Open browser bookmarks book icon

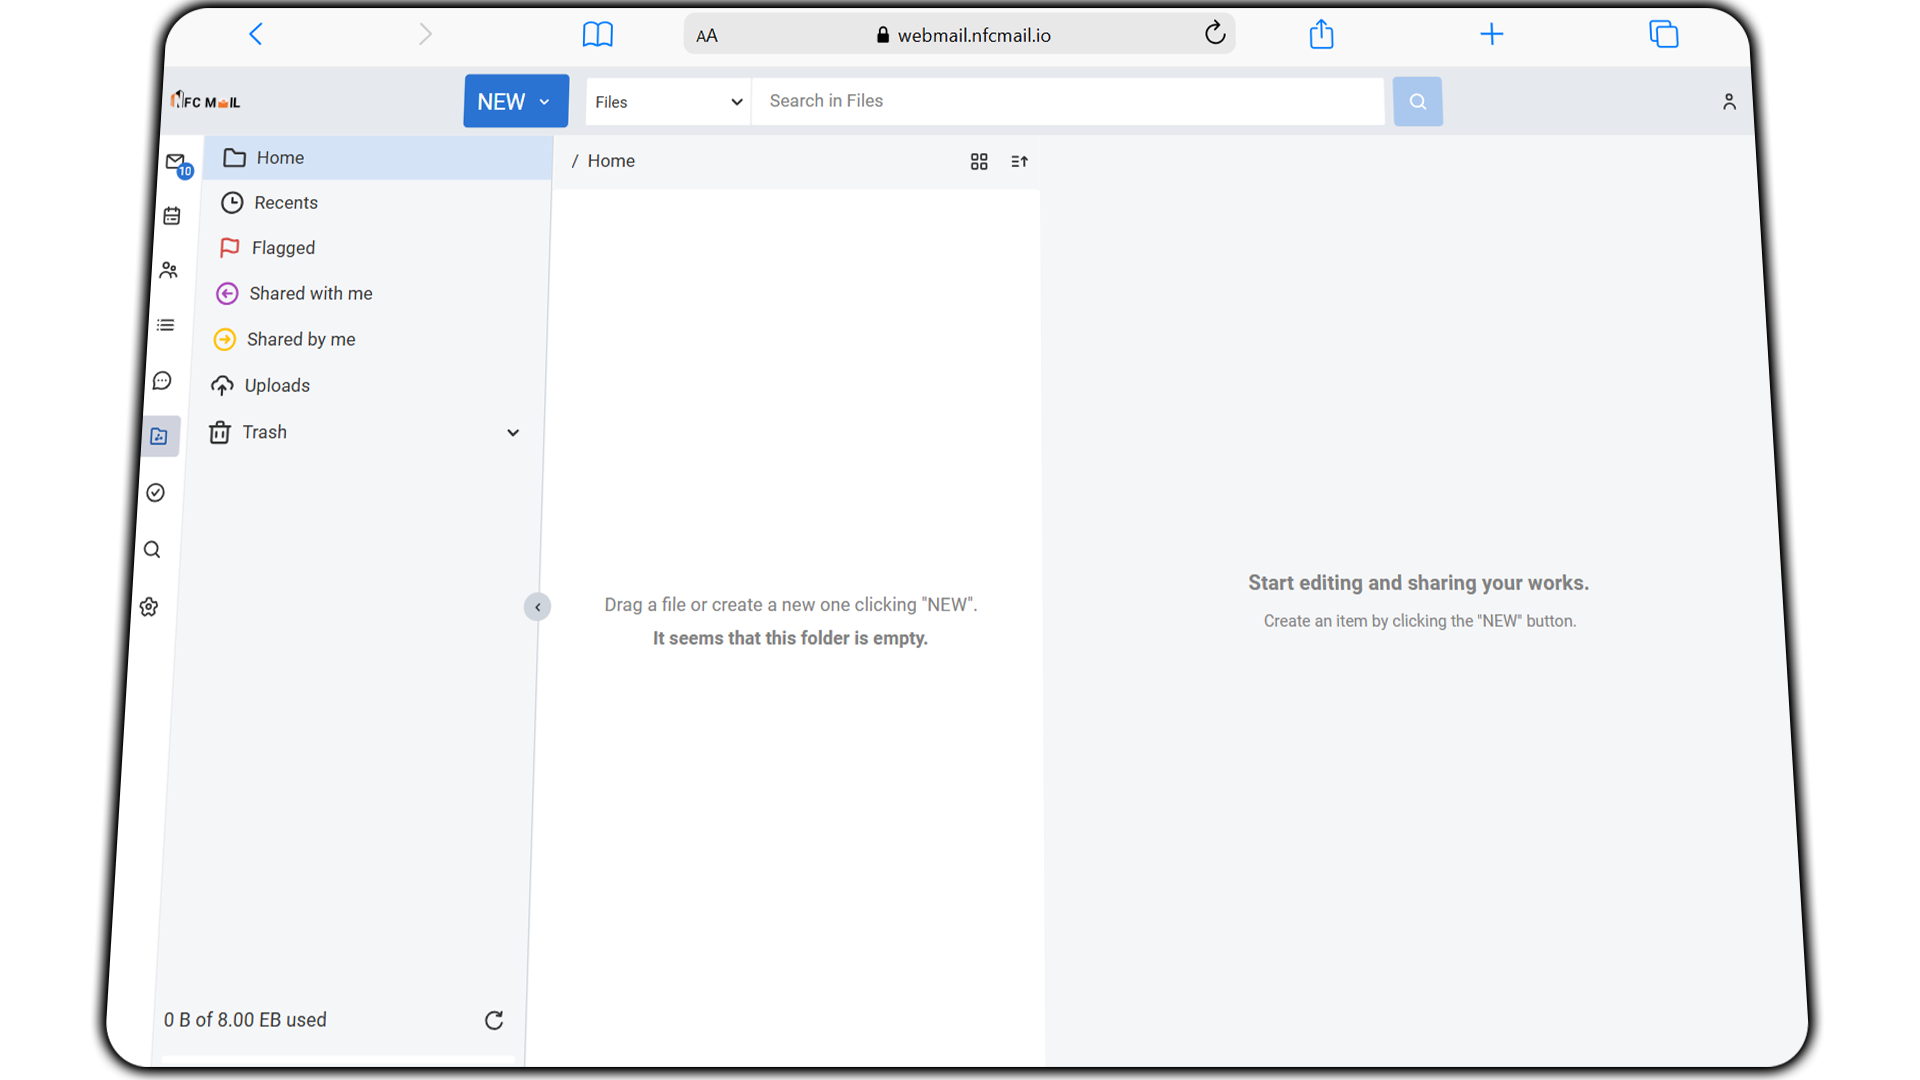[598, 34]
